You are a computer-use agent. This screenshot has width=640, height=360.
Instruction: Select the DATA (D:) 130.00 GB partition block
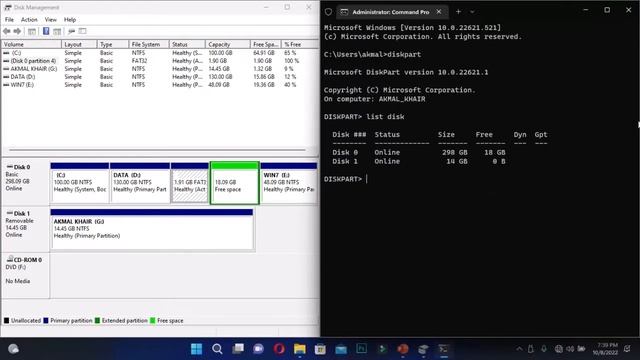(140, 183)
